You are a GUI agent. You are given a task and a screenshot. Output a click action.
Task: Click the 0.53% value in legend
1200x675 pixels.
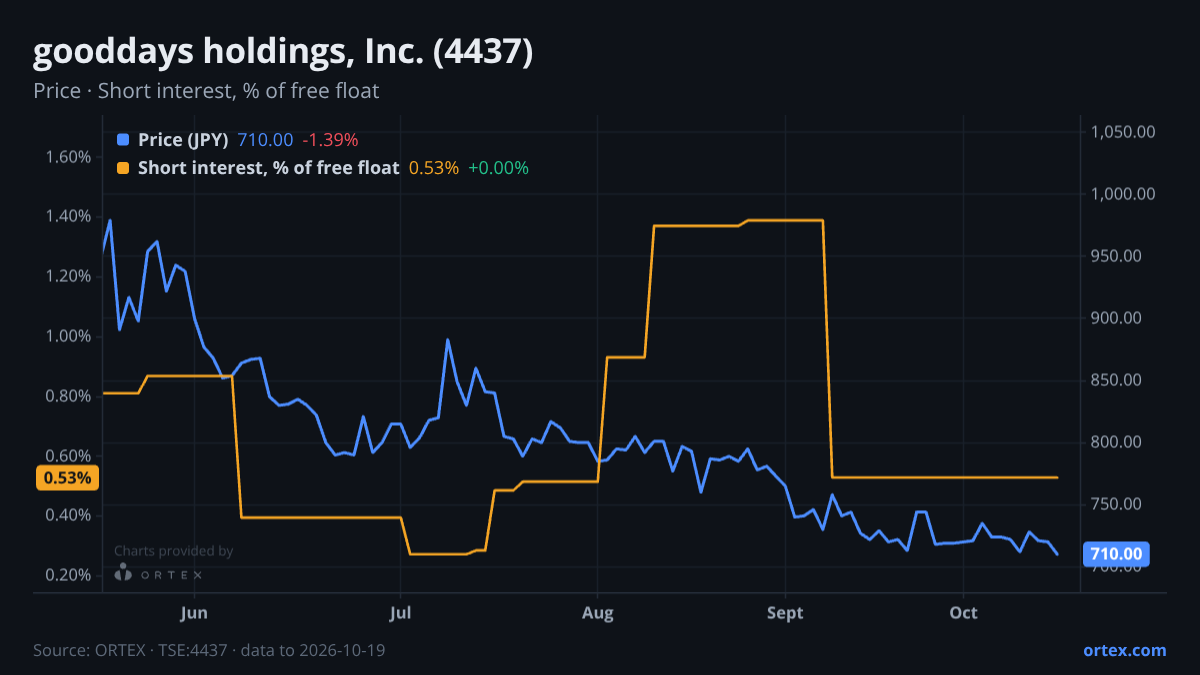tap(434, 168)
